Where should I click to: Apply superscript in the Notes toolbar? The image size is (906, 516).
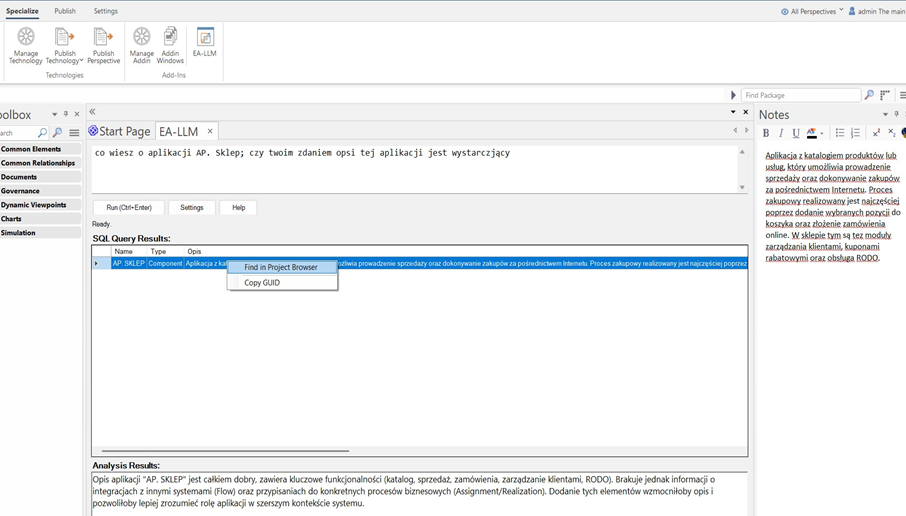pos(876,133)
